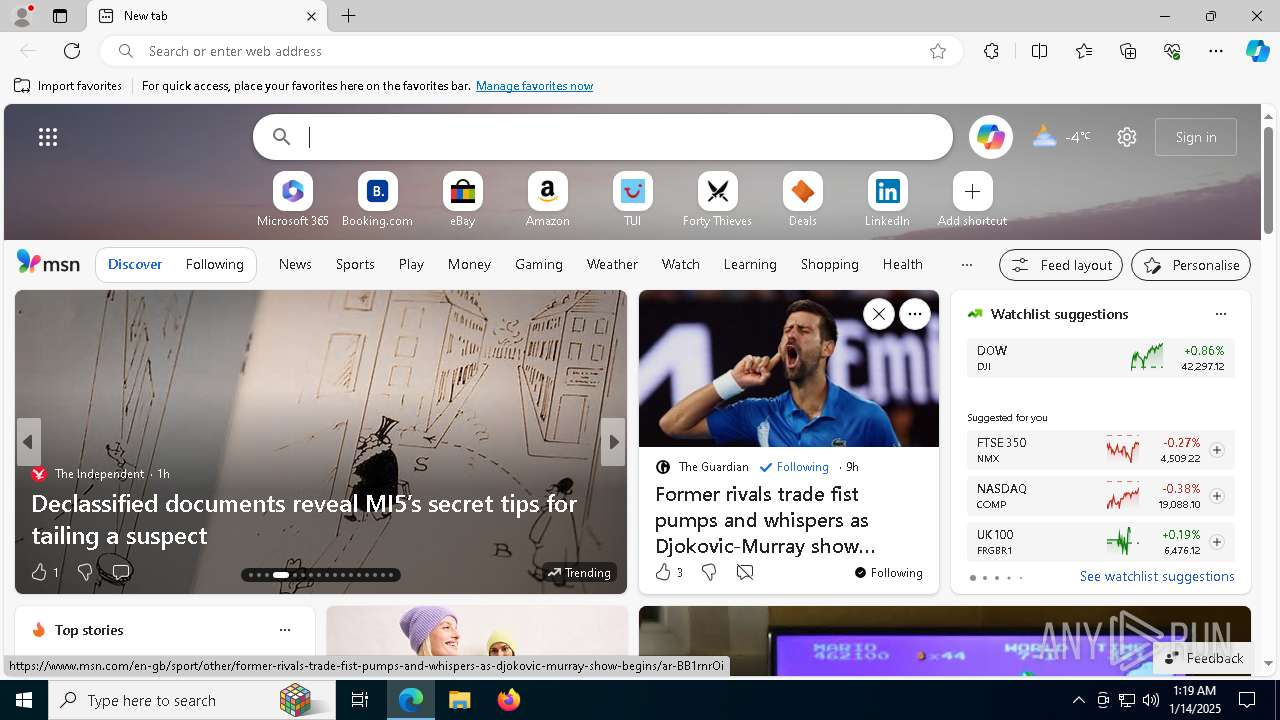The image size is (1280, 720).
Task: Open the browser profile icon
Action: pyautogui.click(x=22, y=16)
